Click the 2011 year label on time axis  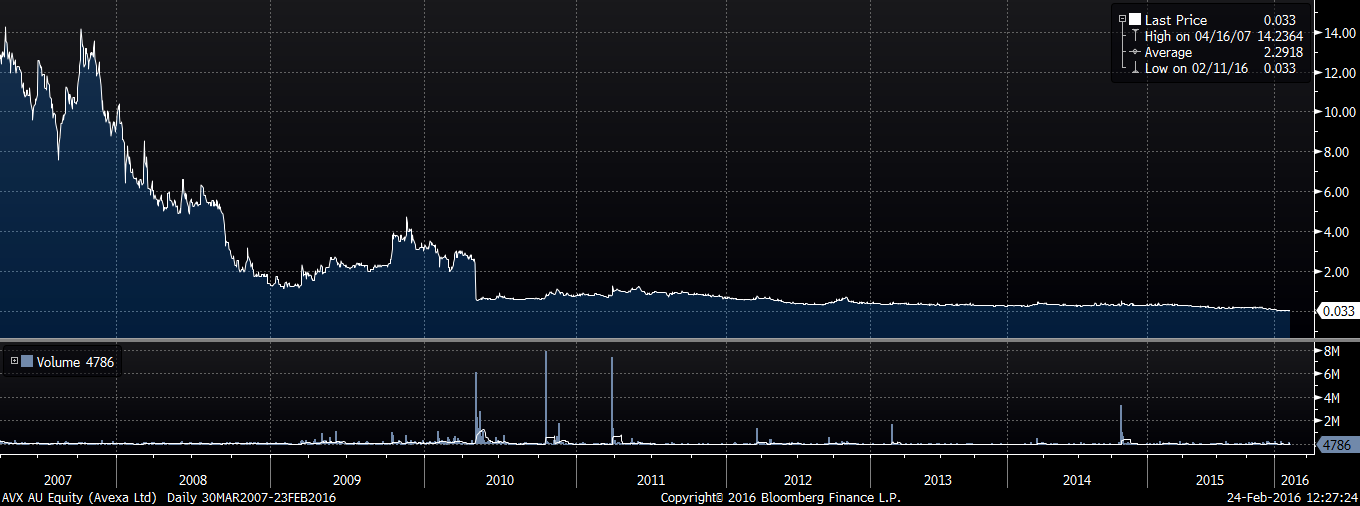pyautogui.click(x=651, y=480)
